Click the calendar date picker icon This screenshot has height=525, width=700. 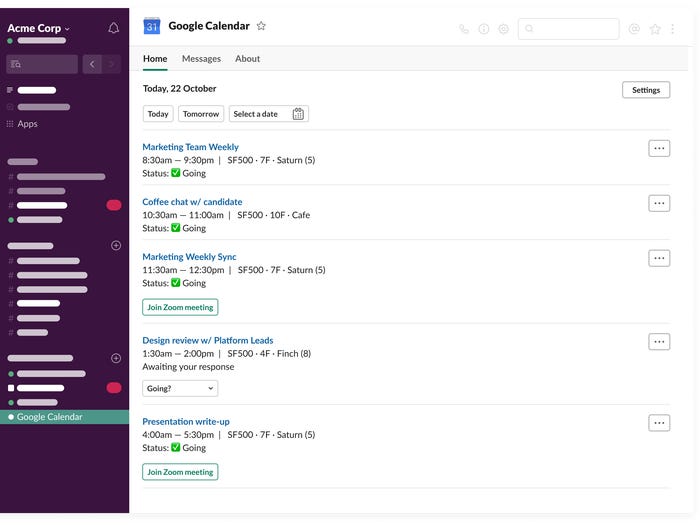pos(298,114)
